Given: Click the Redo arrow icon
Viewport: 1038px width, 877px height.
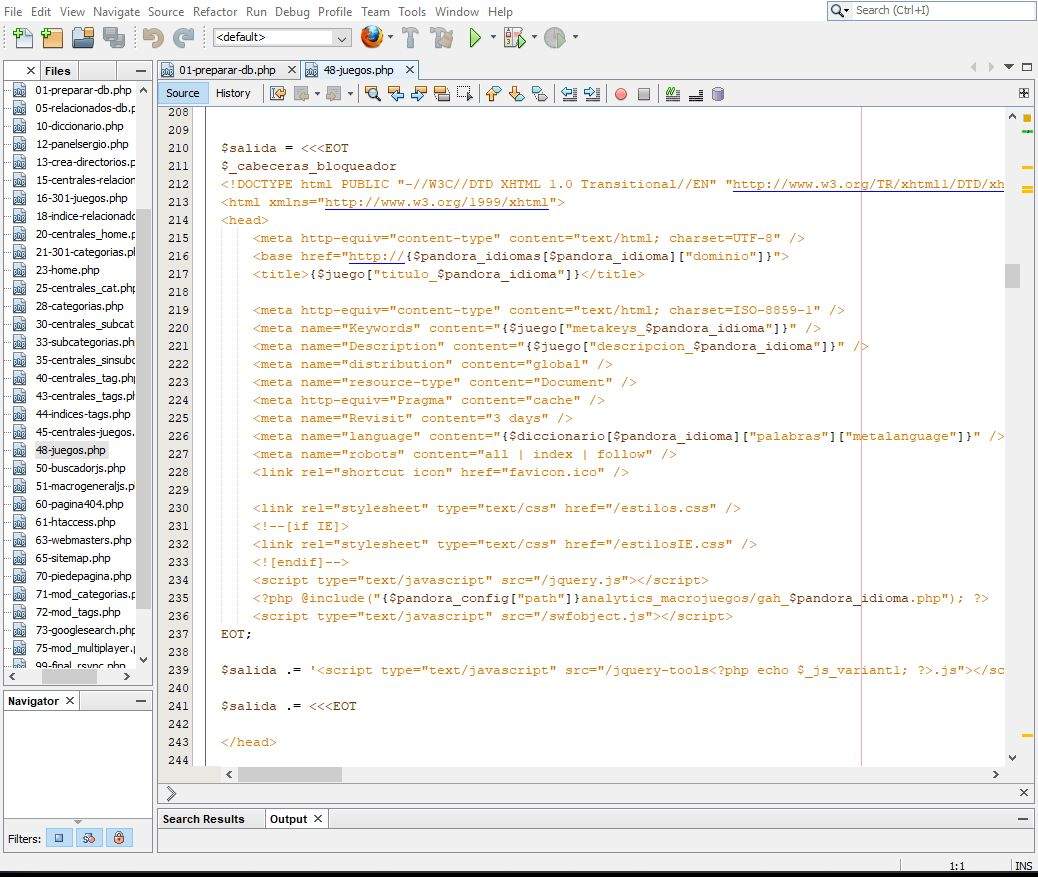Looking at the screenshot, I should (x=183, y=38).
